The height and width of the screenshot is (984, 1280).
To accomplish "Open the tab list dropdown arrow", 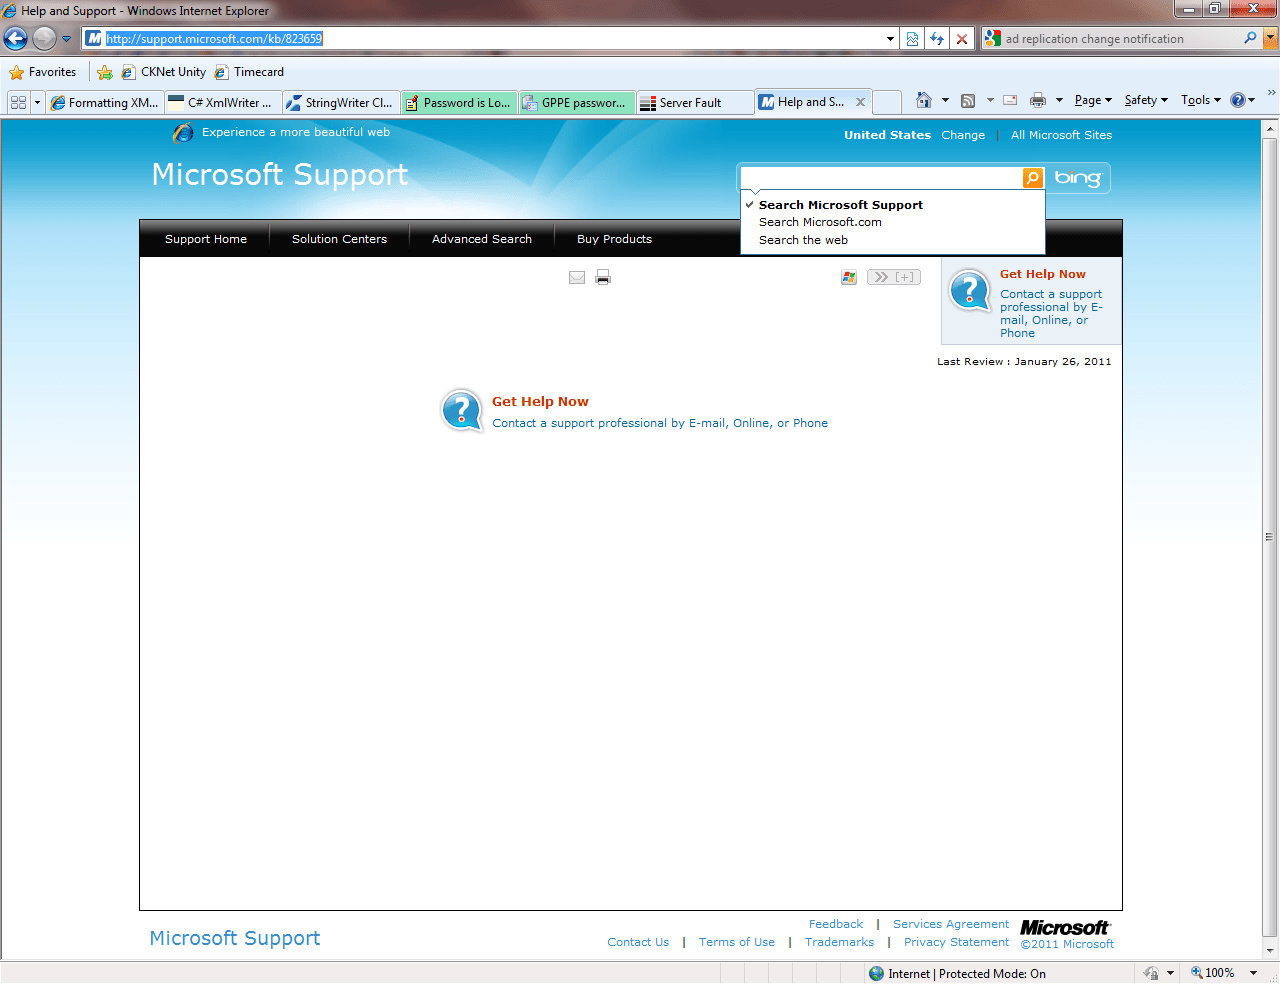I will pos(38,102).
